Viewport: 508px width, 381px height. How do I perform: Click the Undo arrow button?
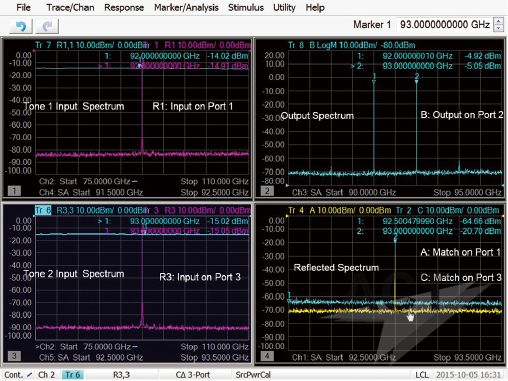point(21,26)
